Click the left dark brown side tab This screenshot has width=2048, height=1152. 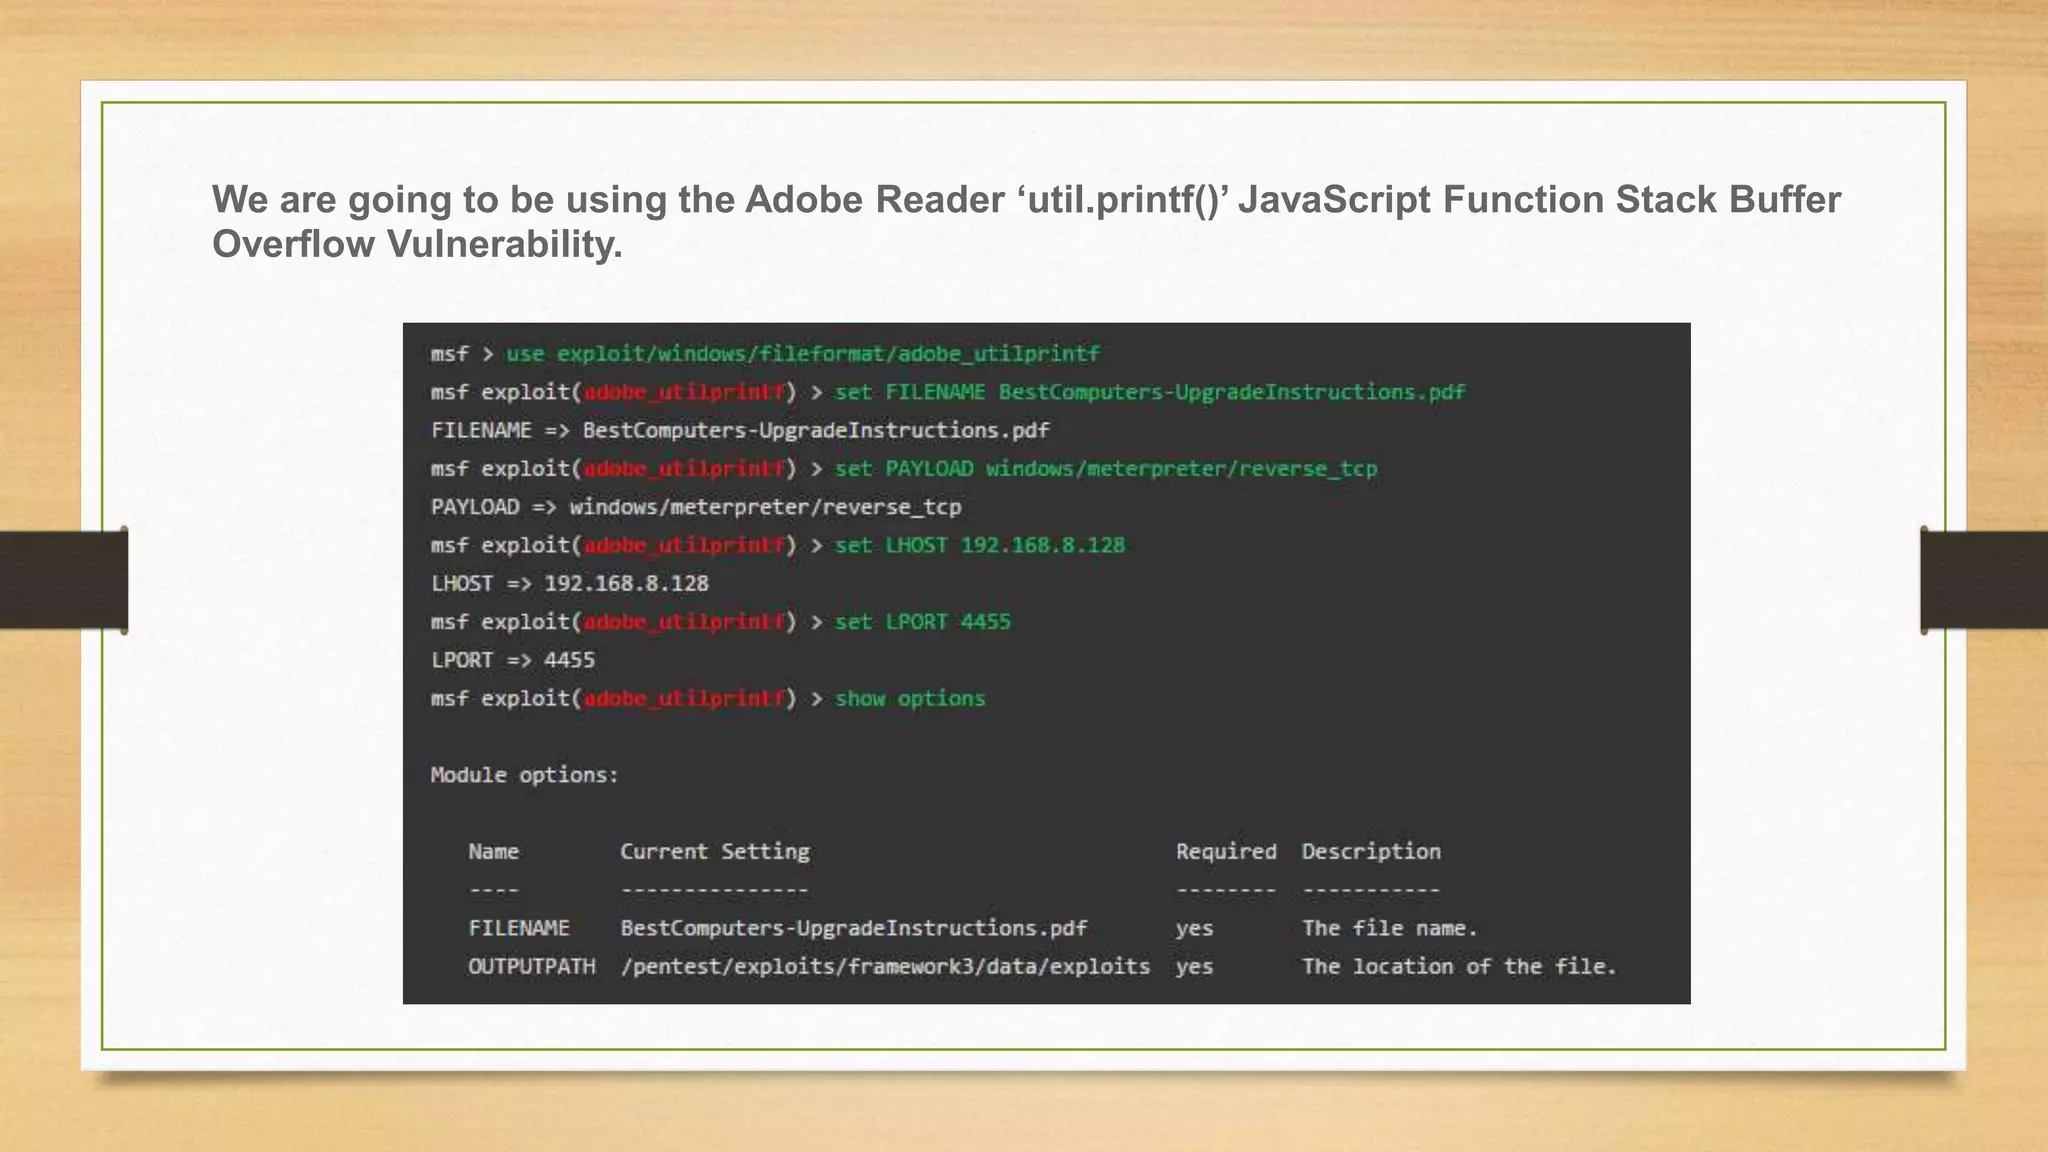click(x=64, y=580)
